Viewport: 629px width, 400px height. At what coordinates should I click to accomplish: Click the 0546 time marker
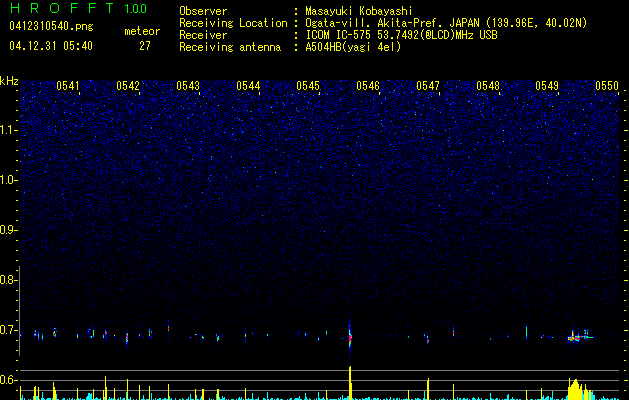[368, 86]
